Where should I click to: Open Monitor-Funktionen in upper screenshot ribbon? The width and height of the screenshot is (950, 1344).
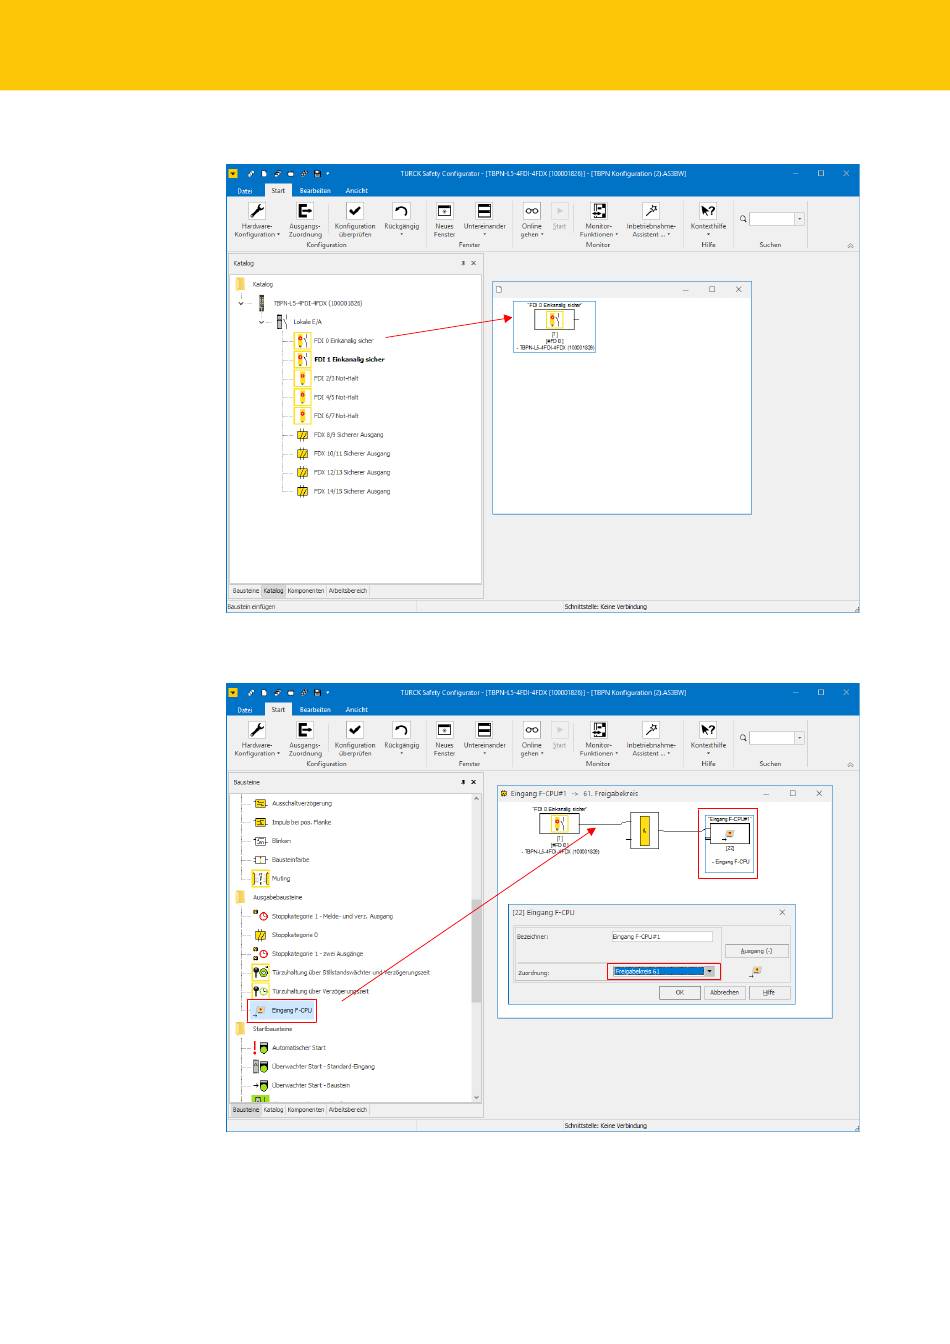(x=598, y=220)
